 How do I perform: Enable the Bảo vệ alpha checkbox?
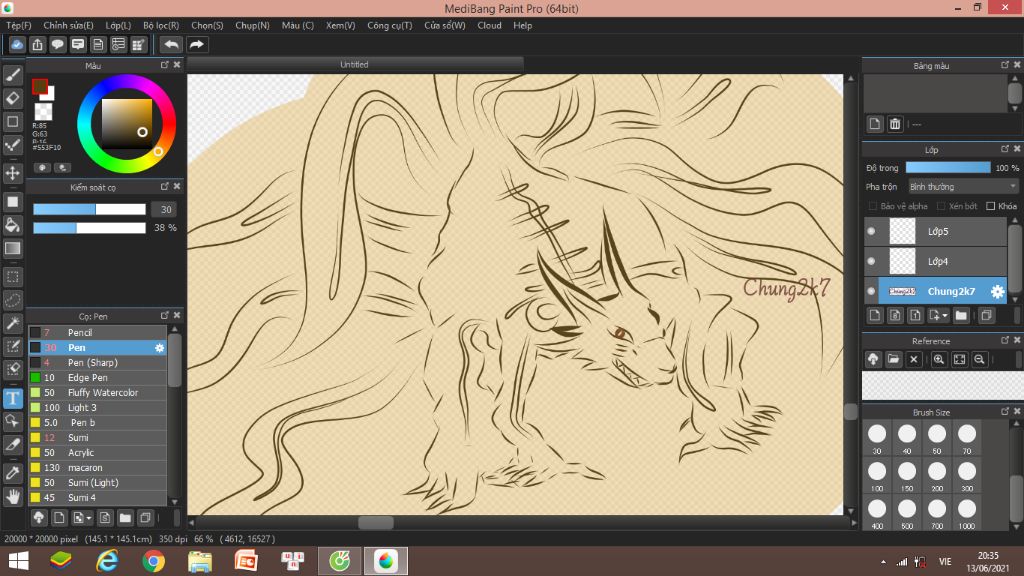pos(872,206)
